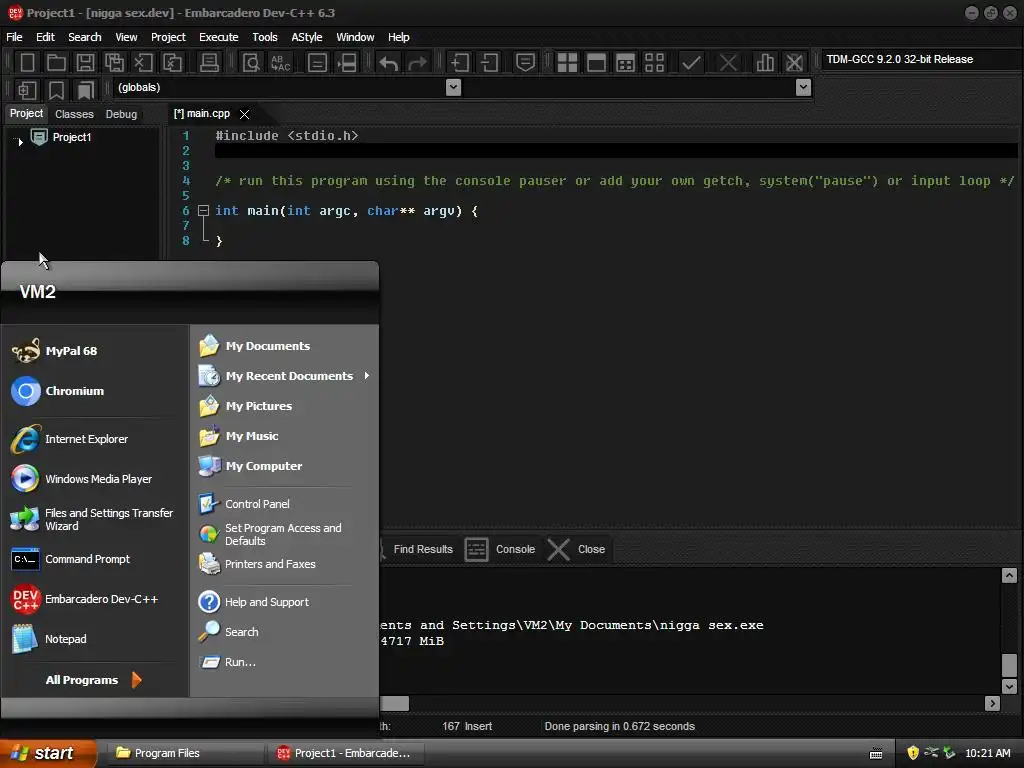The width and height of the screenshot is (1024, 768).
Task: Place the cursor on editor line 2
Action: click(x=615, y=151)
